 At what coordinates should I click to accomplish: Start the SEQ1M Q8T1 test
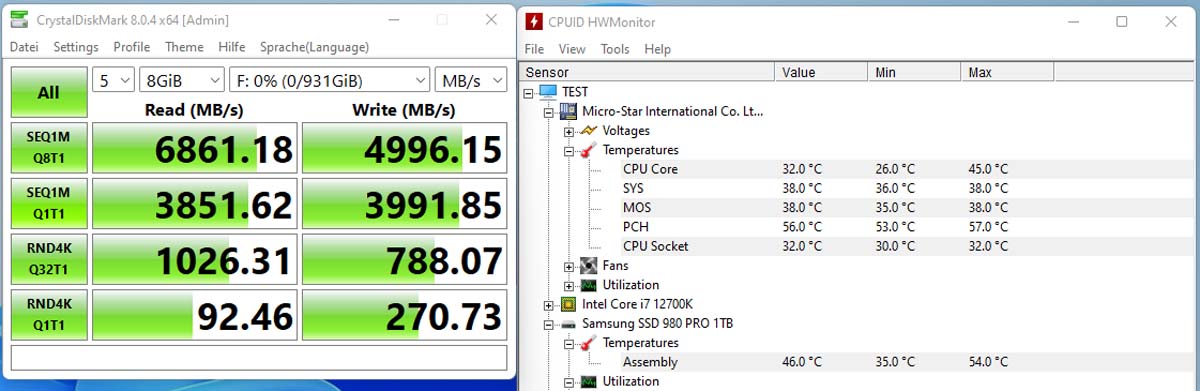tap(48, 148)
